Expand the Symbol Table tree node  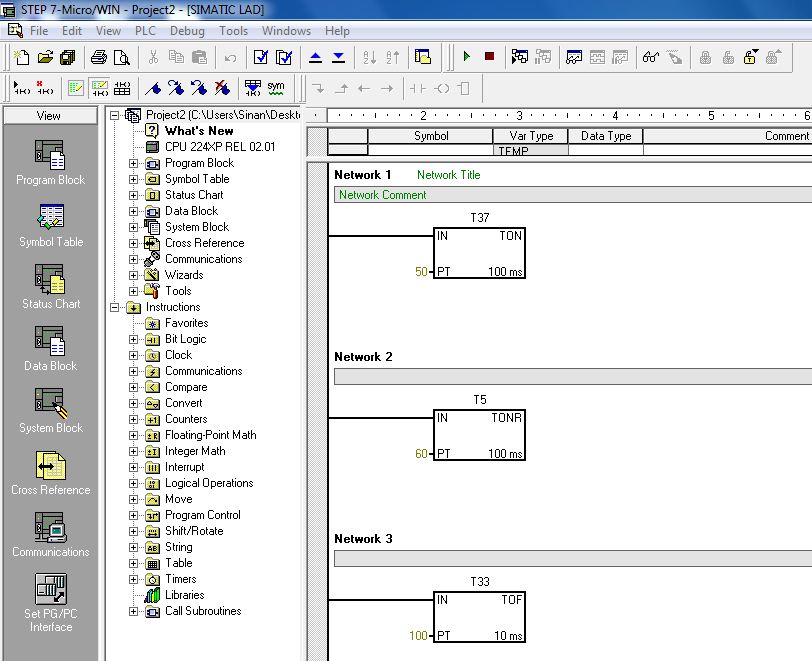click(x=133, y=179)
